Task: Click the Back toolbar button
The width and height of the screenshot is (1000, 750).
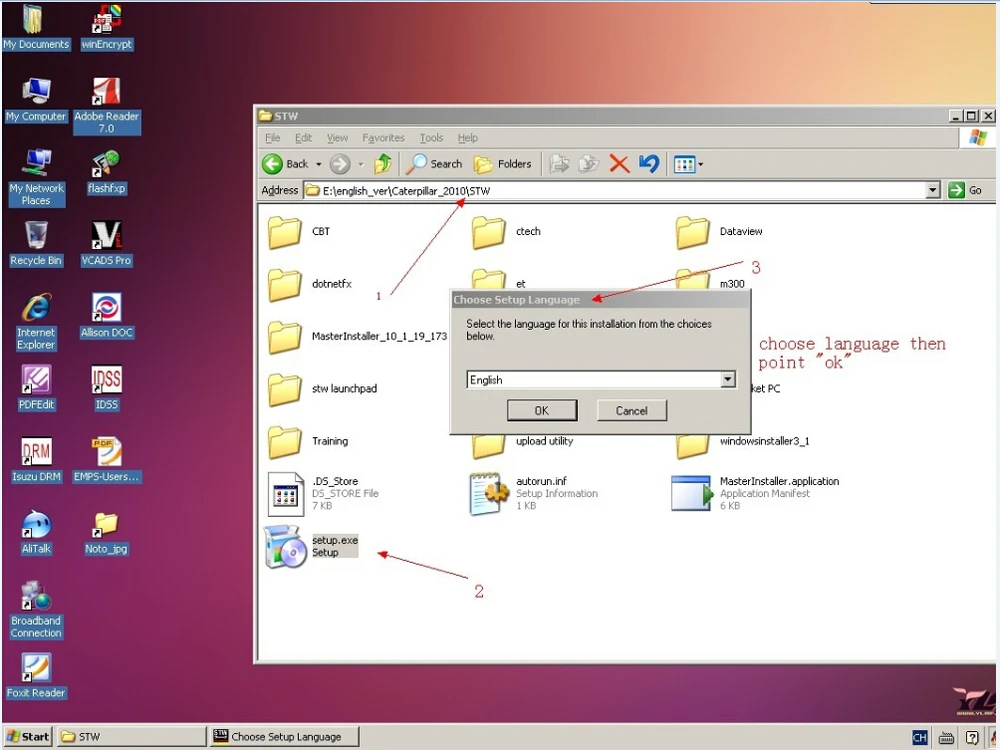Action: point(285,164)
